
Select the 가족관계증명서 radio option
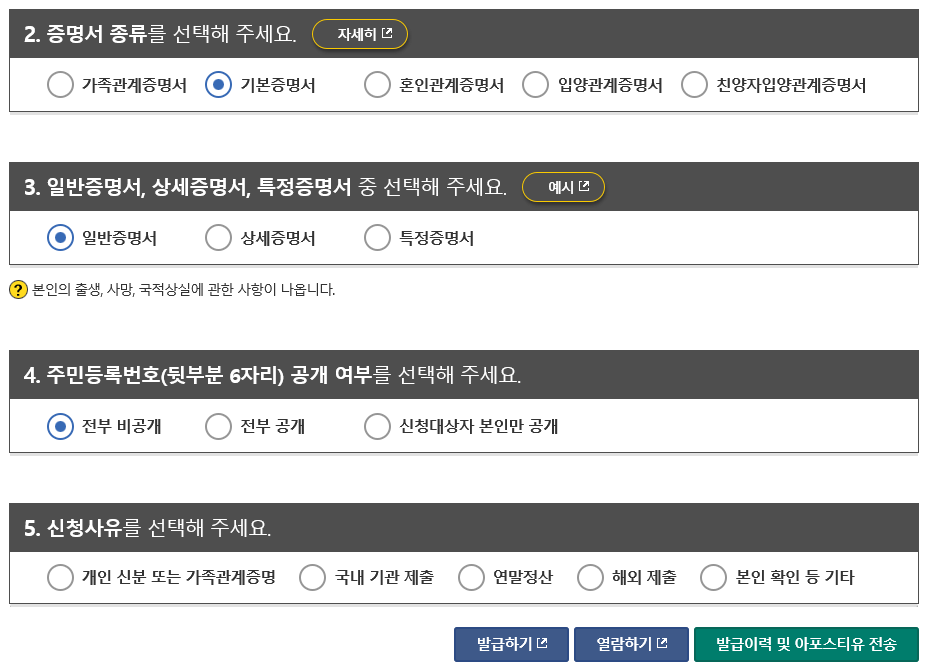point(60,84)
